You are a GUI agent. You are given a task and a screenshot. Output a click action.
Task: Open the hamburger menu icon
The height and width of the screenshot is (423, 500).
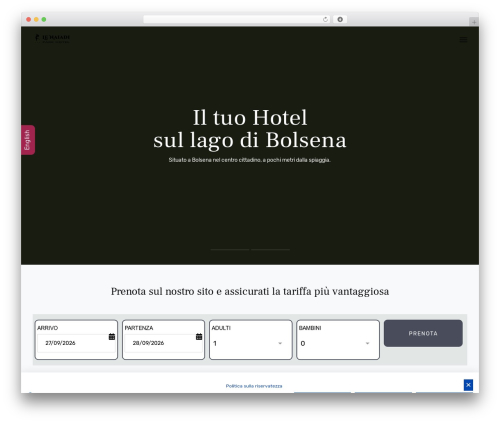pos(463,40)
